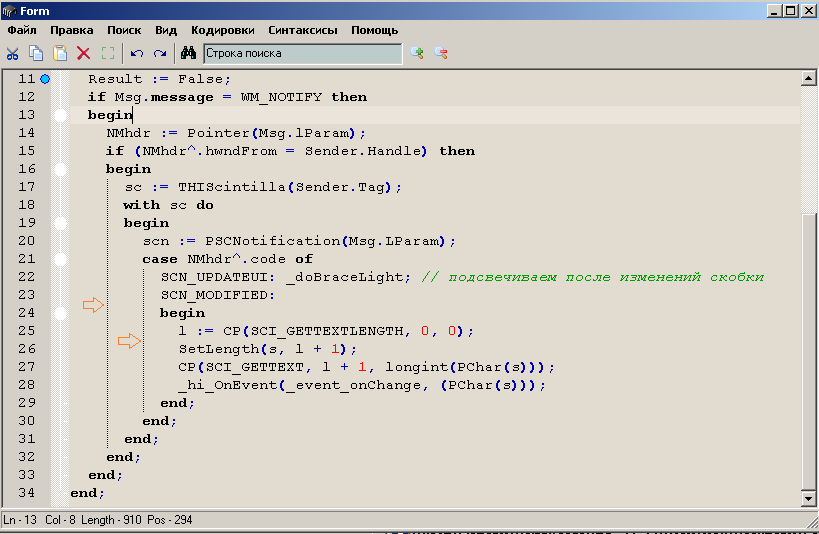Toggle the blue bookmark on line 11
This screenshot has height=534, width=819.
click(45, 78)
